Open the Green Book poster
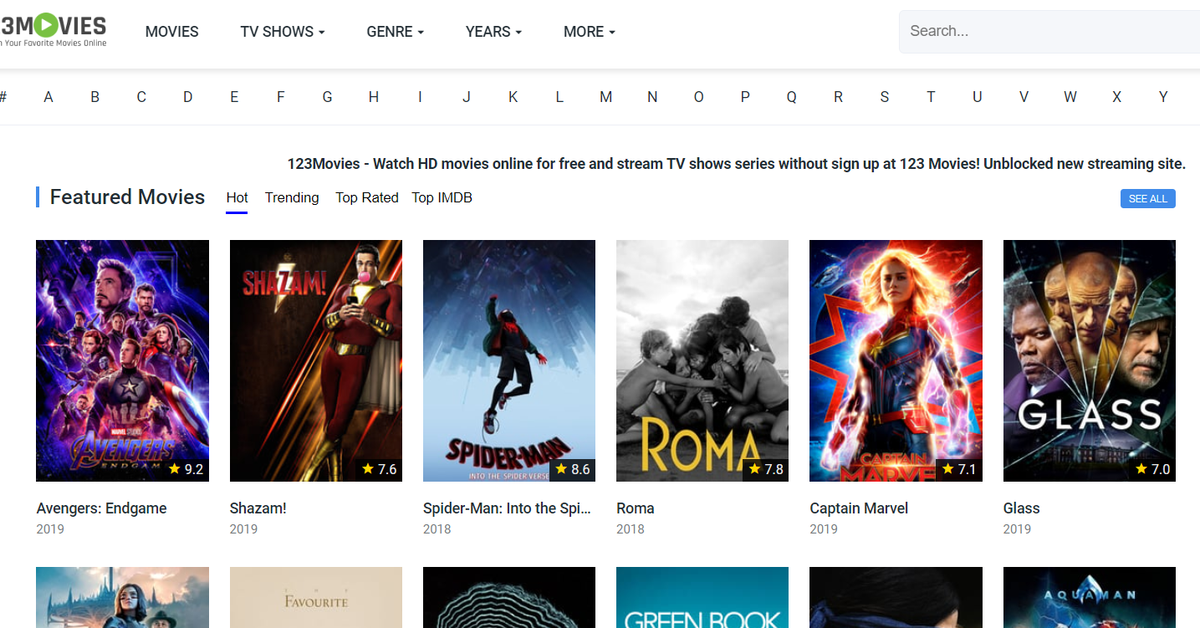 tap(702, 598)
